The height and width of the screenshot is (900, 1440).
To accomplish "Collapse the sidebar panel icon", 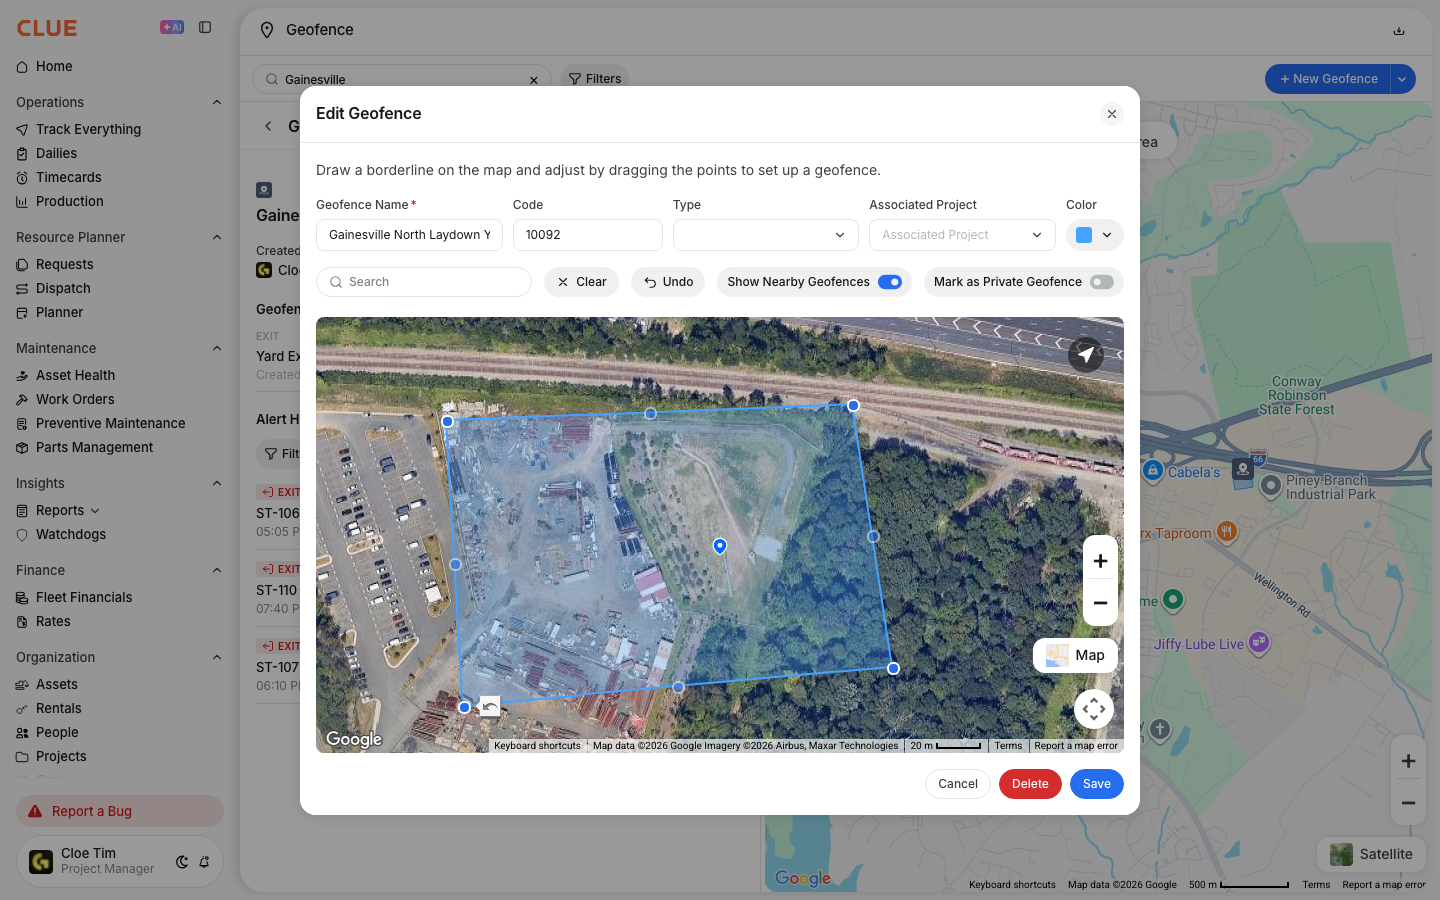I will pos(205,28).
